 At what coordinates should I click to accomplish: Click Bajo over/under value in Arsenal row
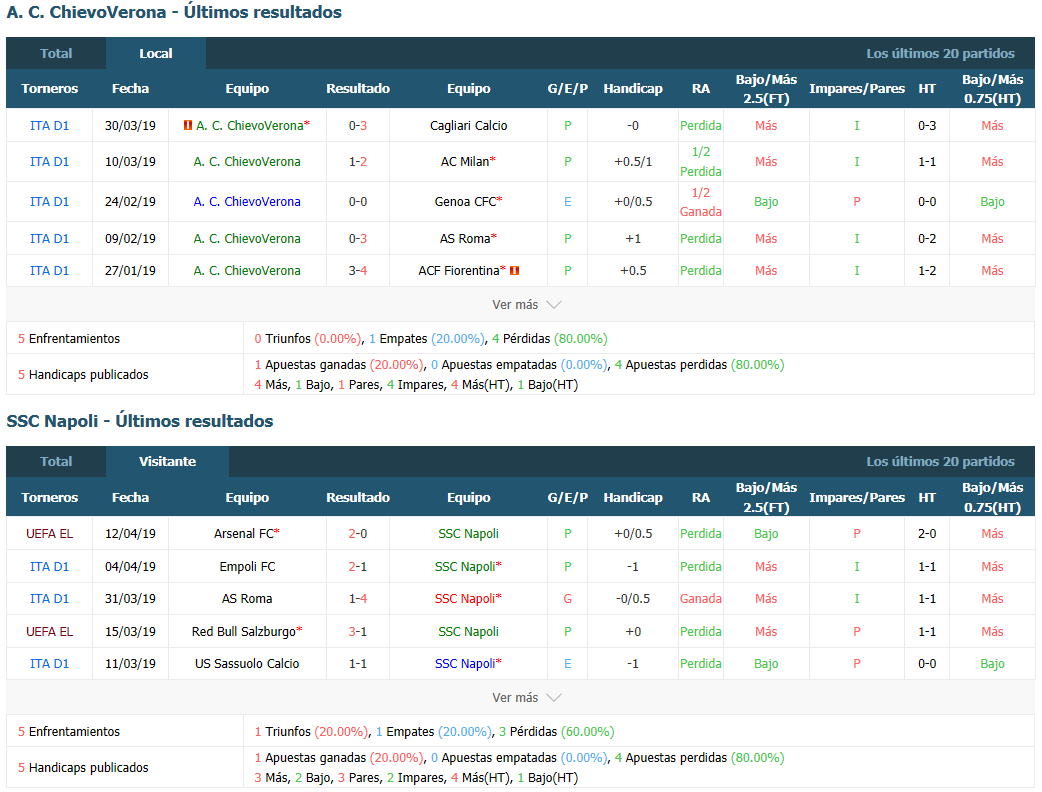(x=766, y=534)
